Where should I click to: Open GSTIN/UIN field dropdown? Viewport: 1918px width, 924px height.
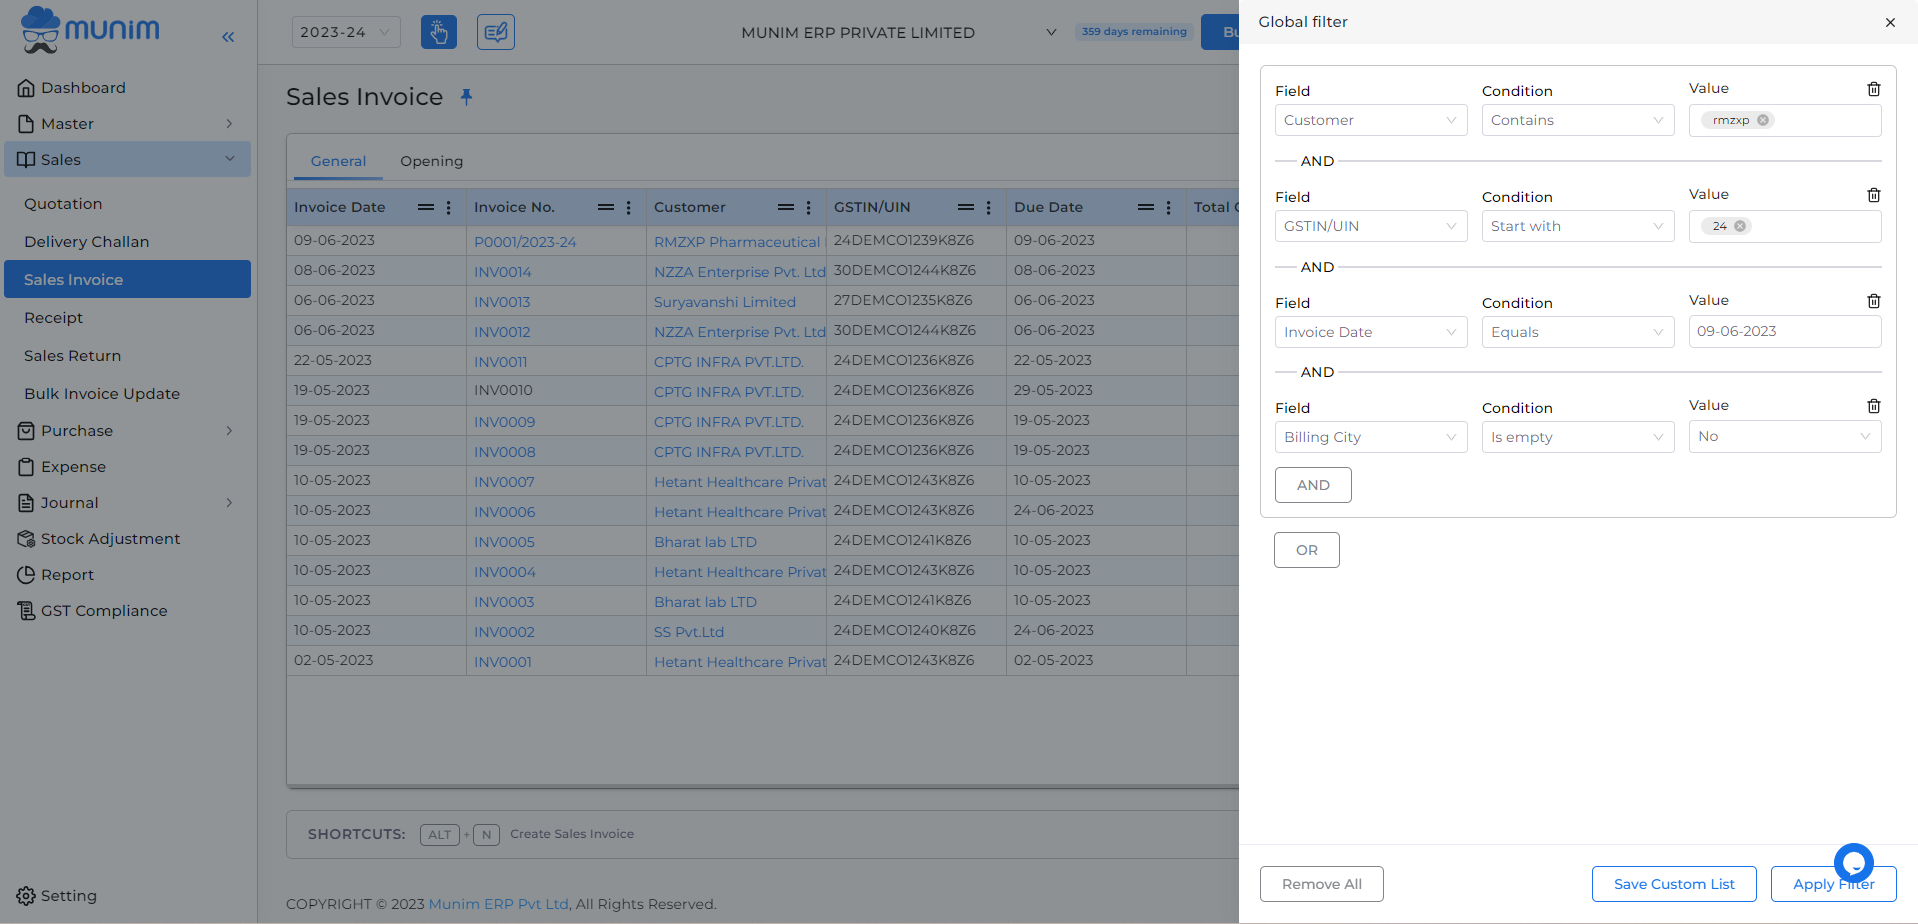click(x=1371, y=226)
